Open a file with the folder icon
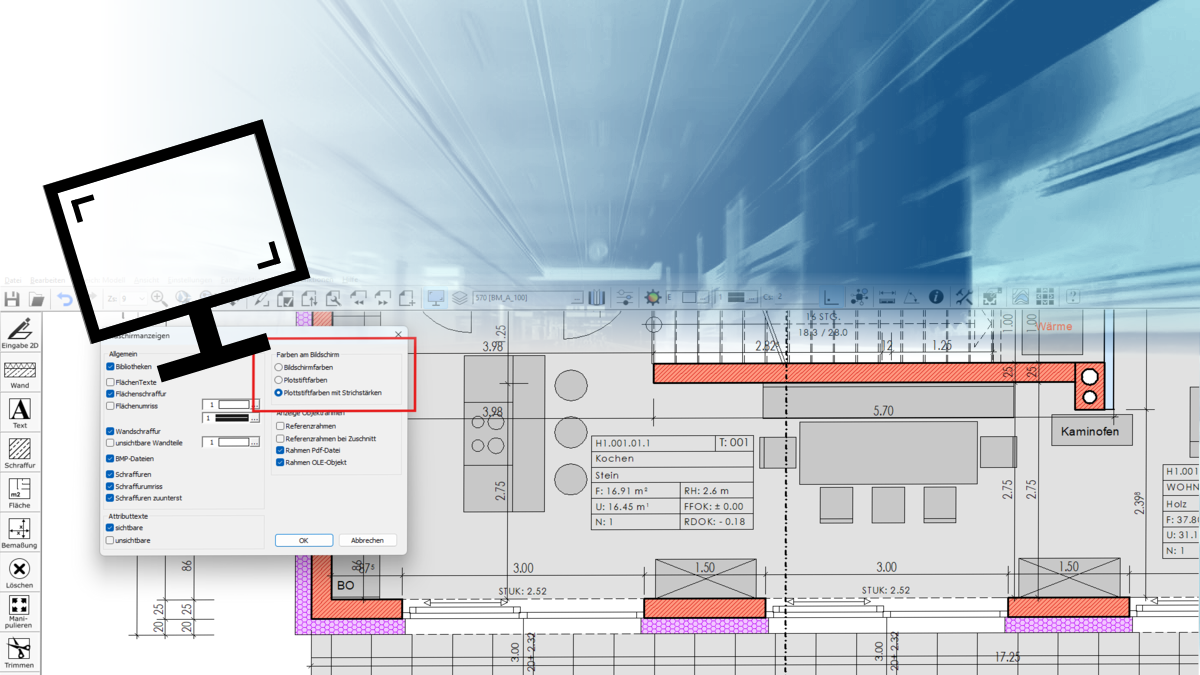The height and width of the screenshot is (675, 1200). click(37, 298)
